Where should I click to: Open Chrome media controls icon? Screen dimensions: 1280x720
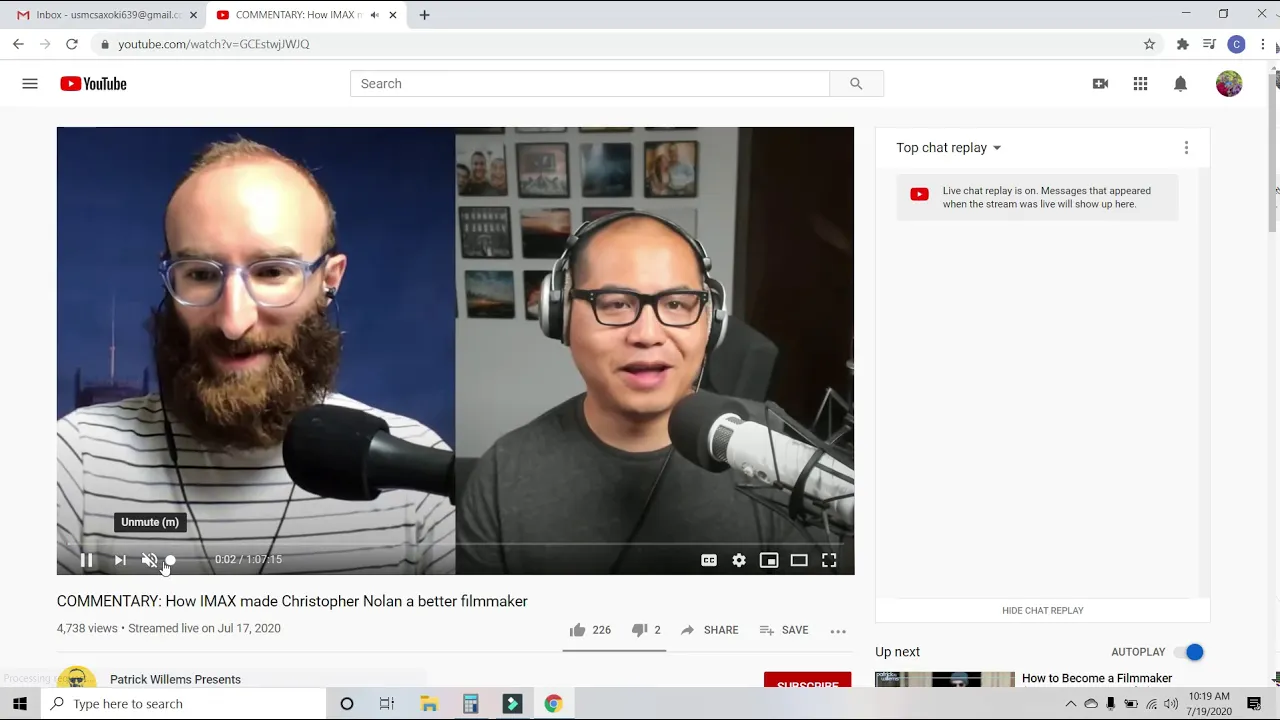(1209, 44)
